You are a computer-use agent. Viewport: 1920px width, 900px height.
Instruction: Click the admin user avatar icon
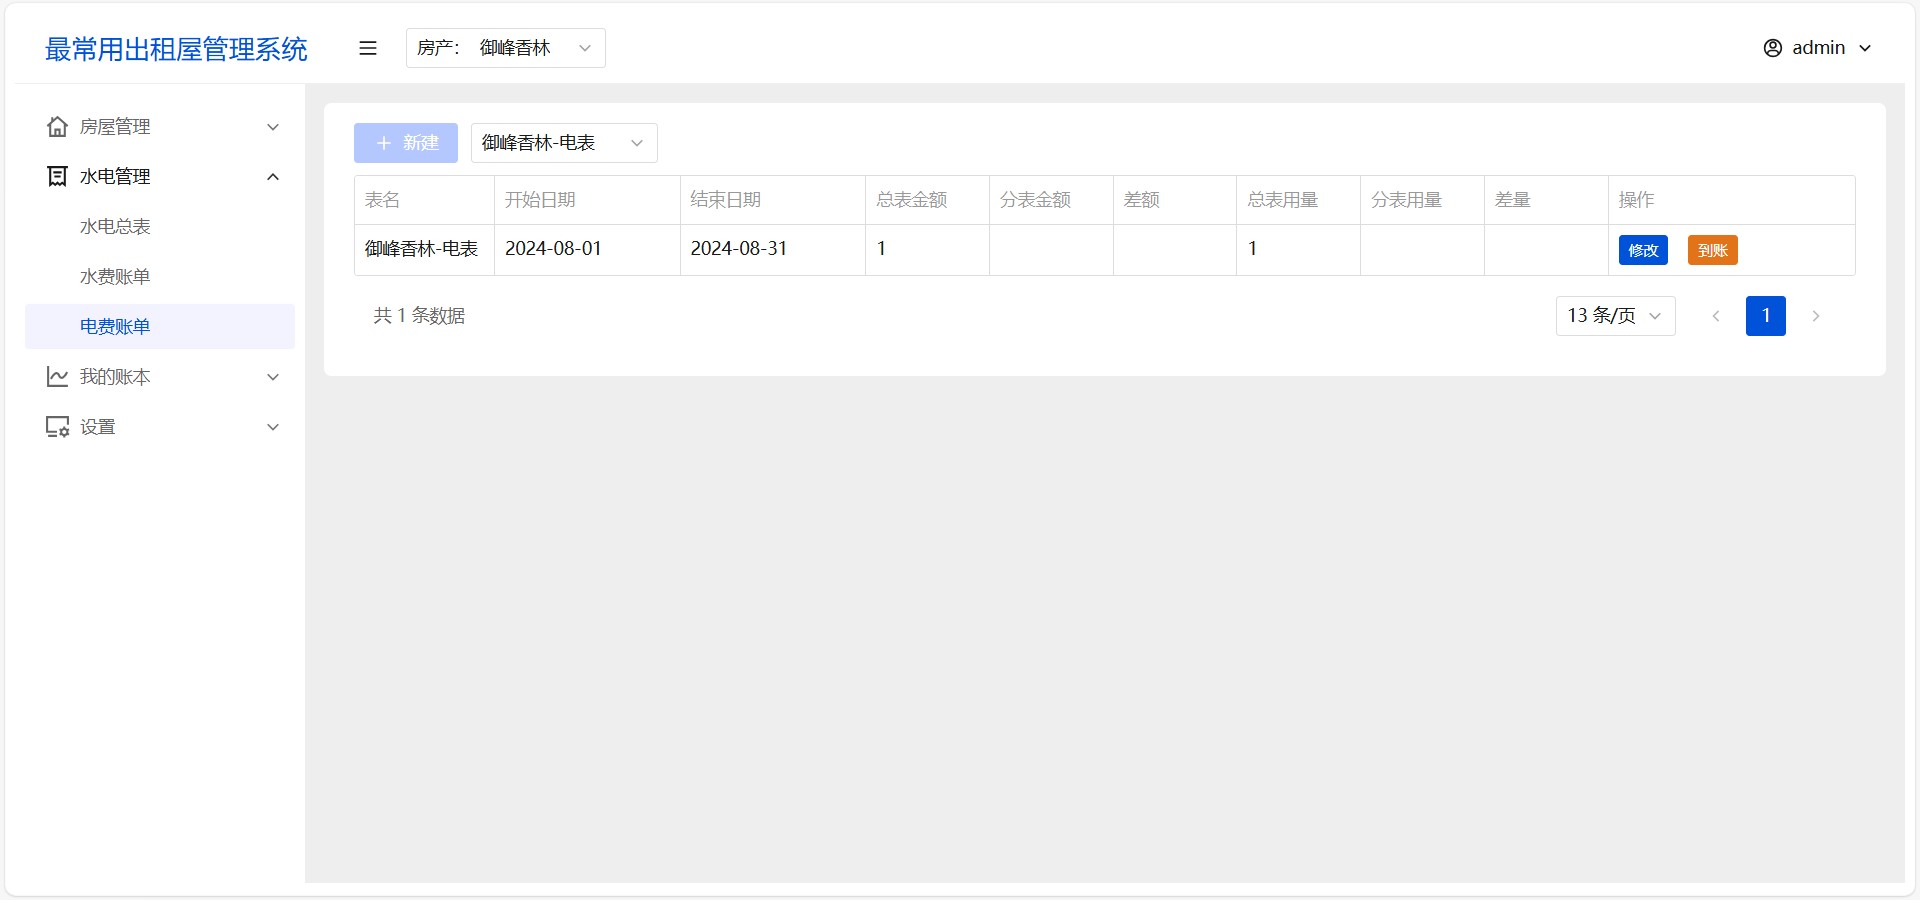pyautogui.click(x=1772, y=48)
